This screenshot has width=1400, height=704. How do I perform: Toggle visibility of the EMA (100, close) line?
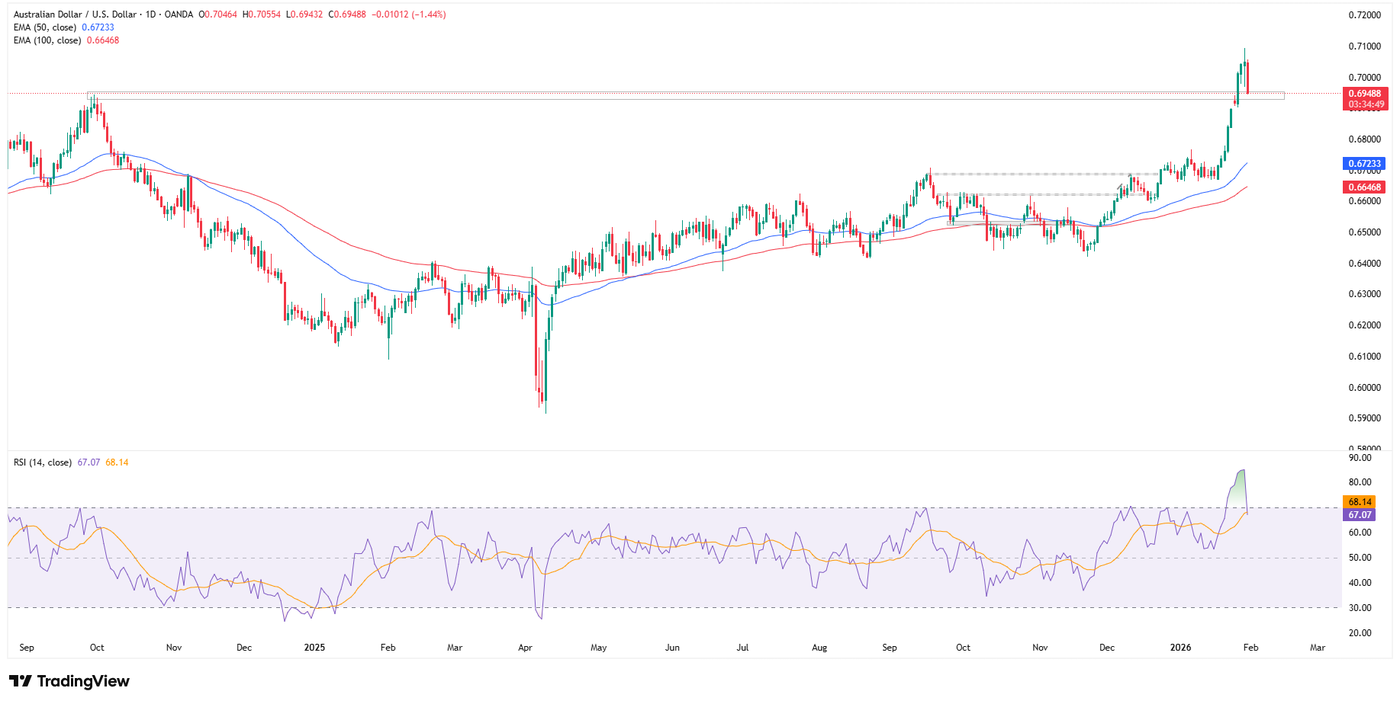click(x=48, y=41)
